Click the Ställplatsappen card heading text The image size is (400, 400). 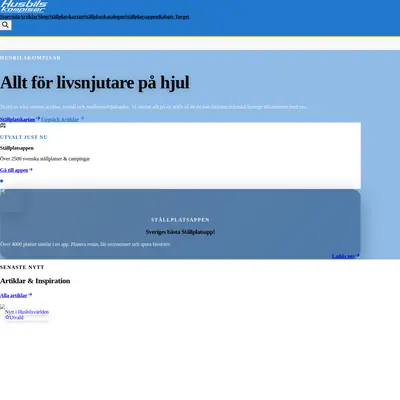click(x=17, y=148)
